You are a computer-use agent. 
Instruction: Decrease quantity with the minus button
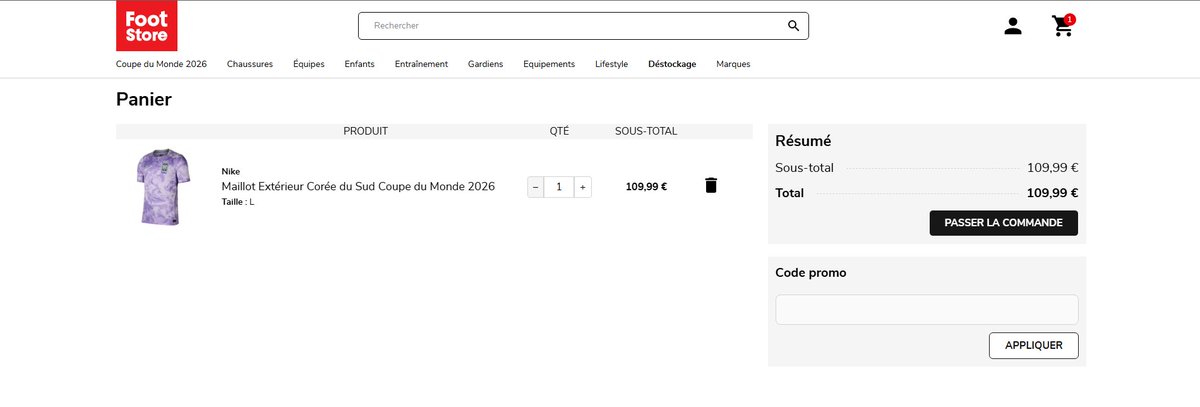[x=536, y=186]
